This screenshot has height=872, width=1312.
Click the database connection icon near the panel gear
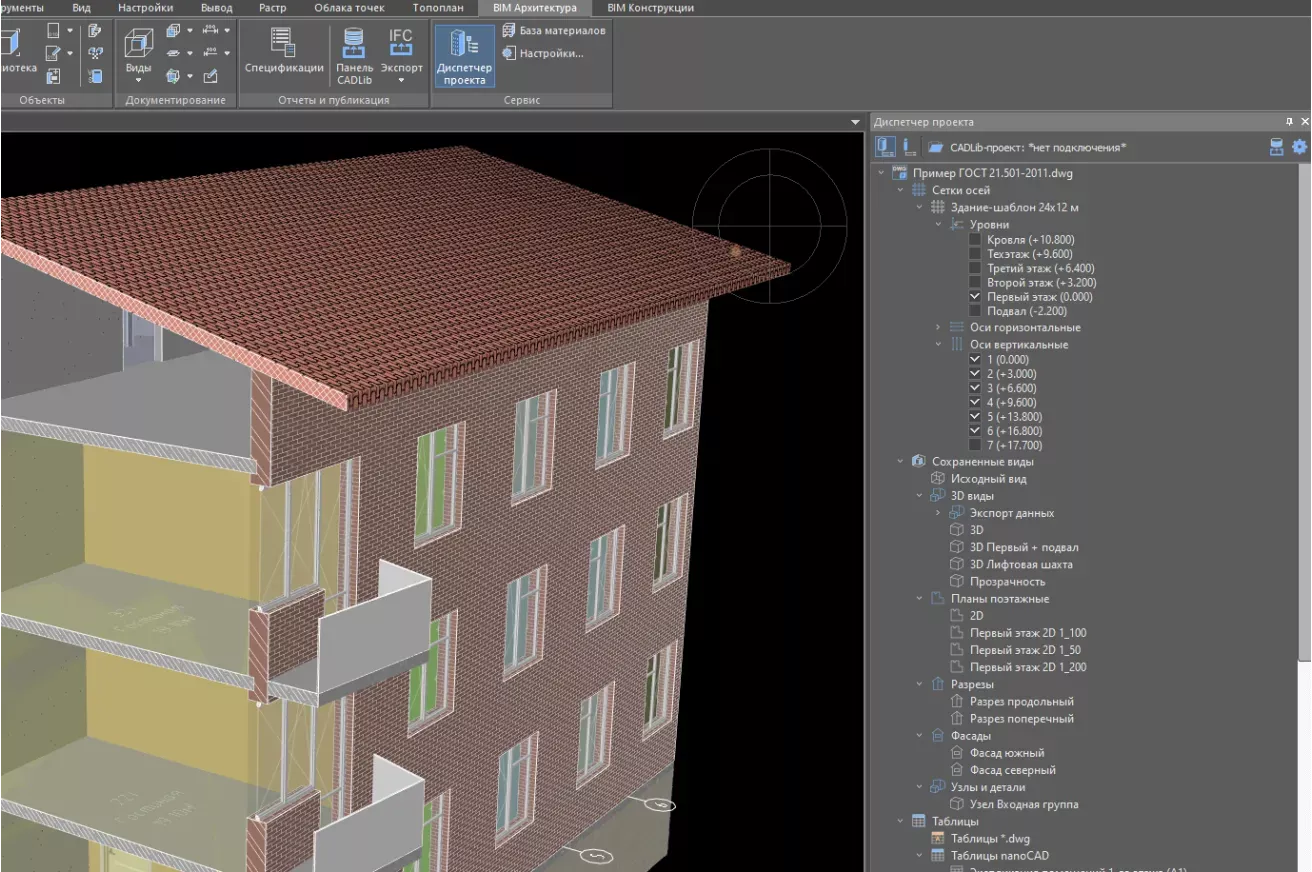click(x=1276, y=147)
